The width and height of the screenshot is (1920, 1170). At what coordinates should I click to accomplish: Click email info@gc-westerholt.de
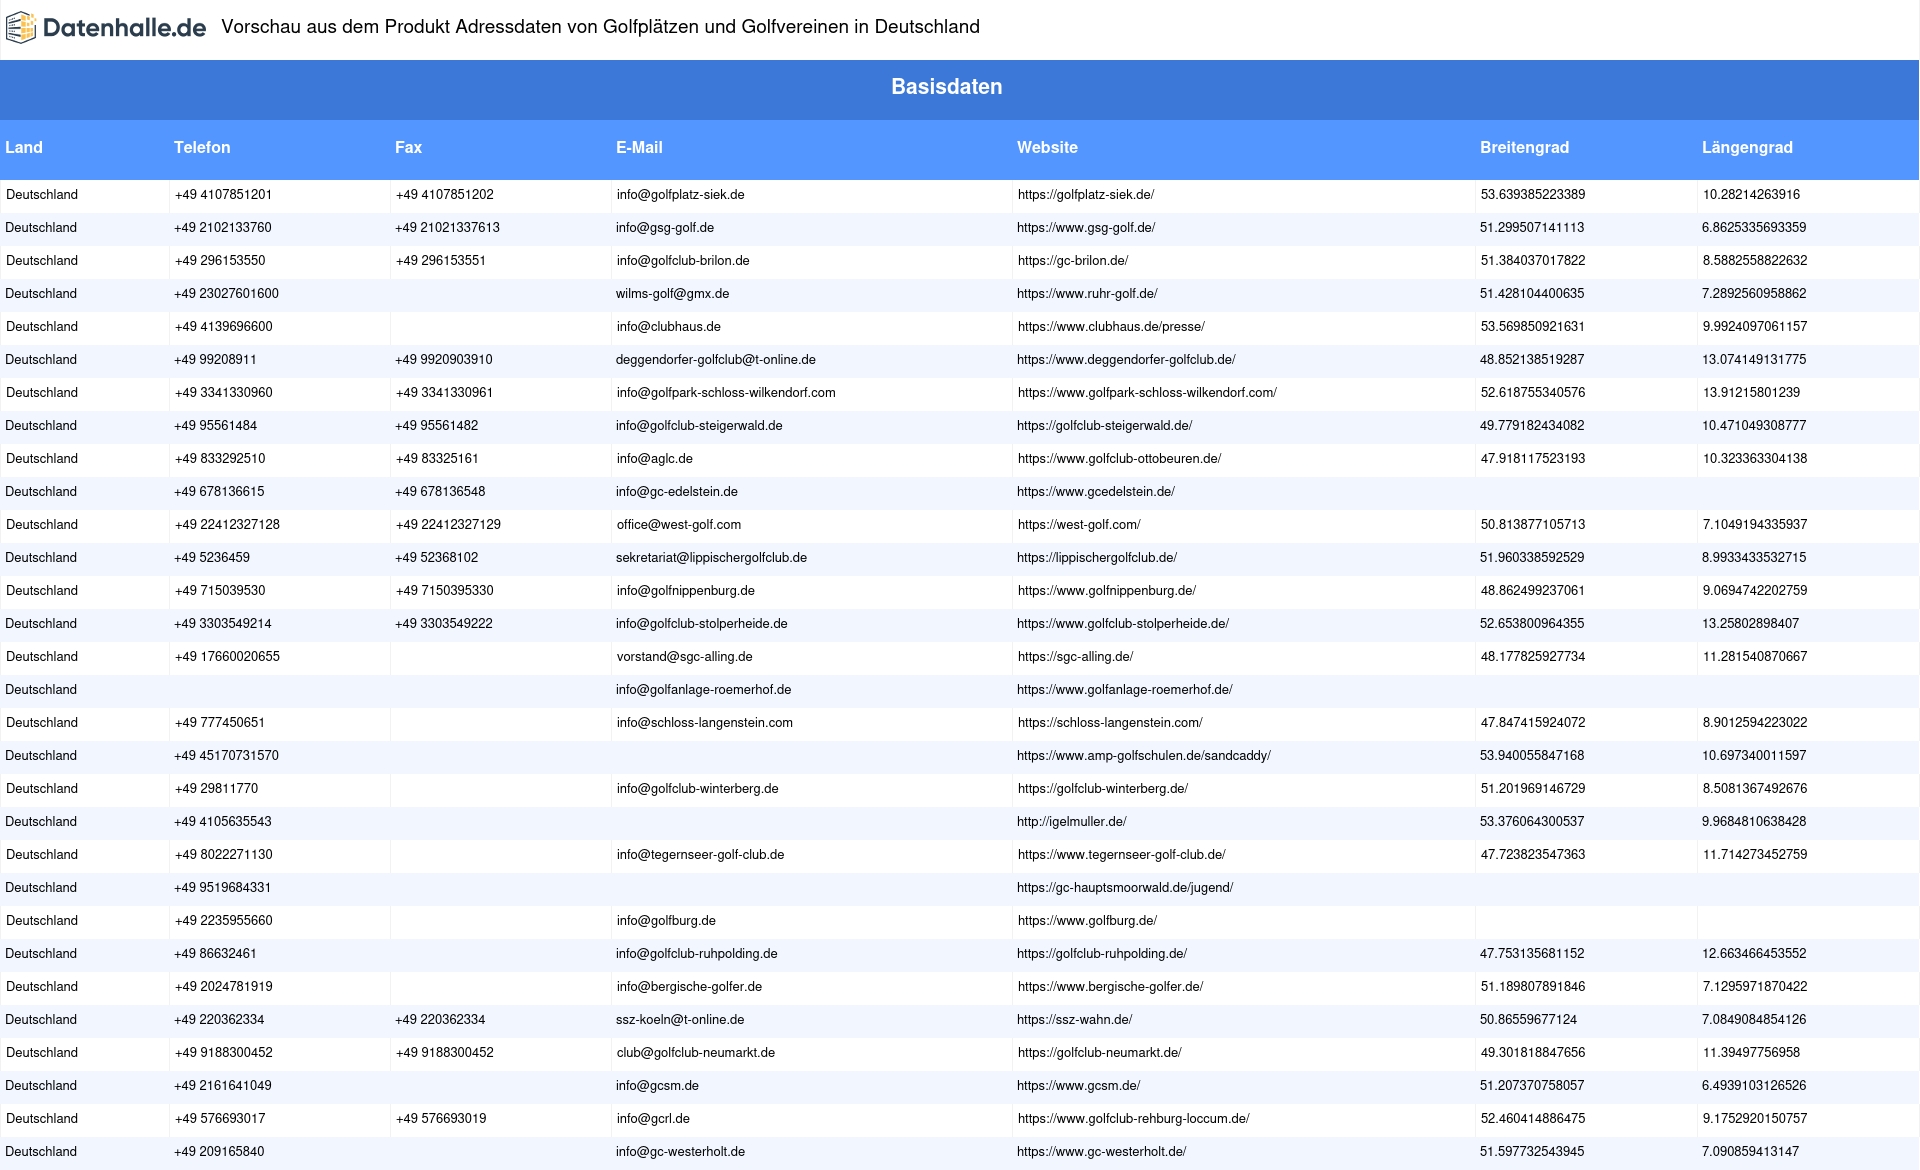pos(681,1152)
